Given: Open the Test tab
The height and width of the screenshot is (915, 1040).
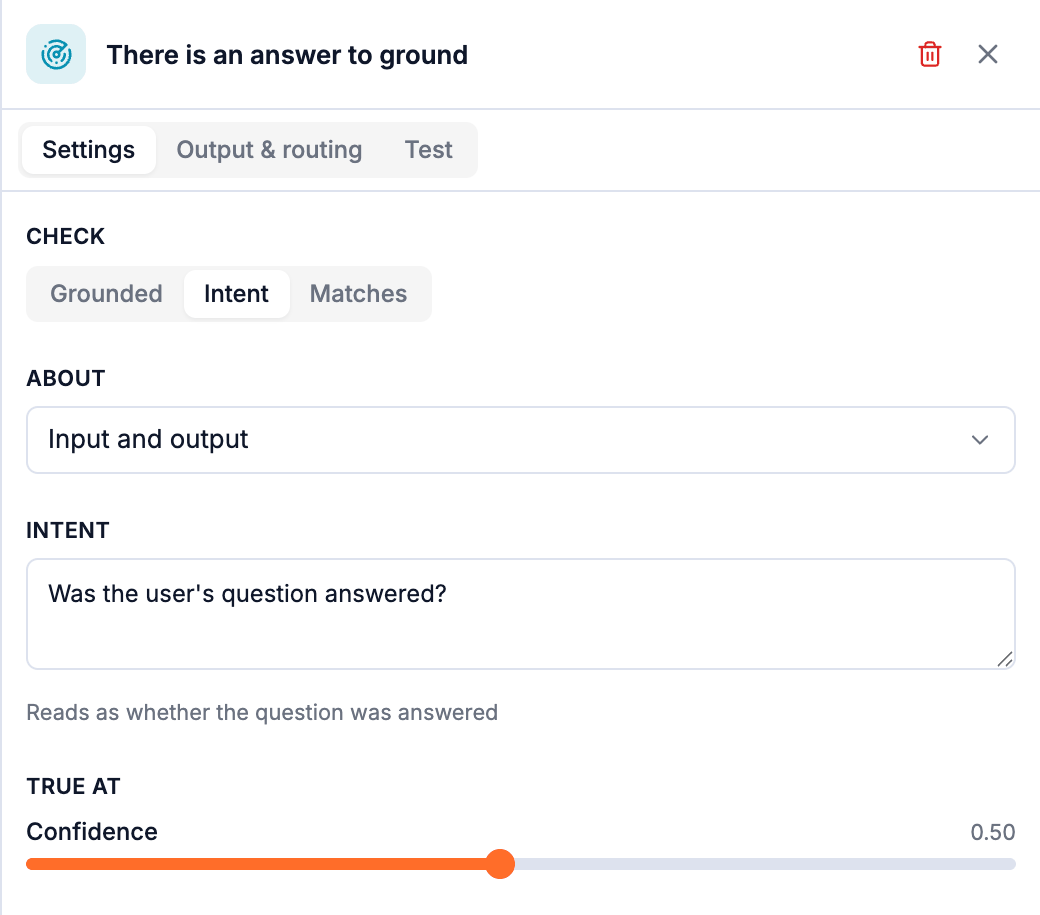Looking at the screenshot, I should pos(428,150).
